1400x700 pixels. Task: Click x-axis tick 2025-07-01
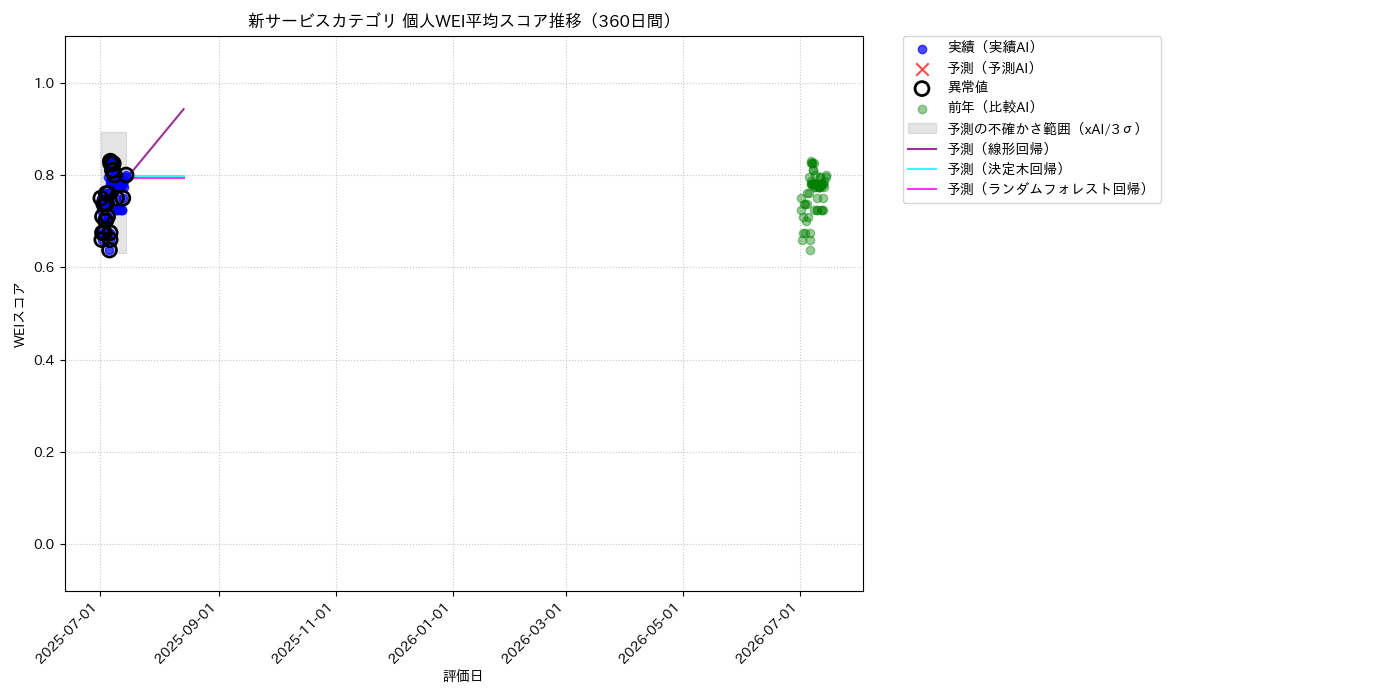(x=68, y=632)
